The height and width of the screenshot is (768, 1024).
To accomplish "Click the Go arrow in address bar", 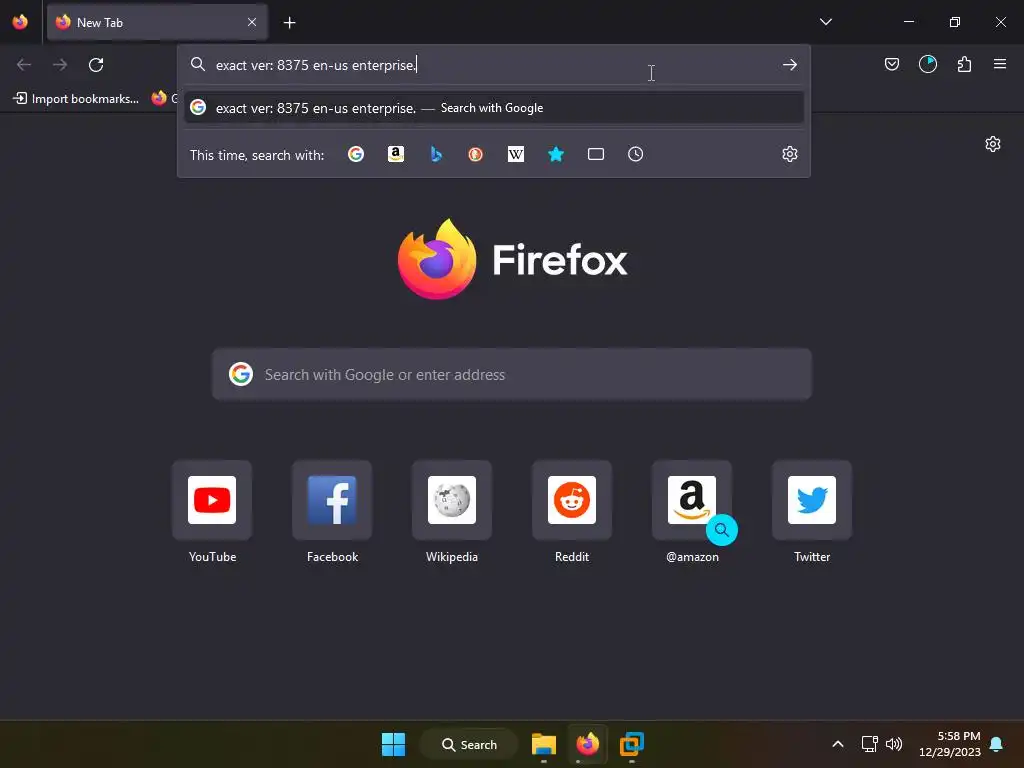I will pos(790,65).
